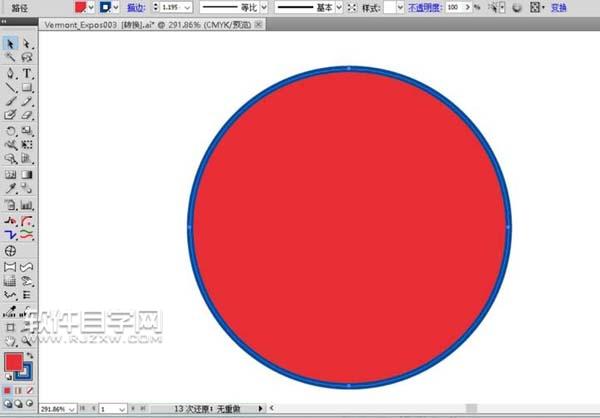
Task: Enable Draw Normal mode
Action: [8, 403]
